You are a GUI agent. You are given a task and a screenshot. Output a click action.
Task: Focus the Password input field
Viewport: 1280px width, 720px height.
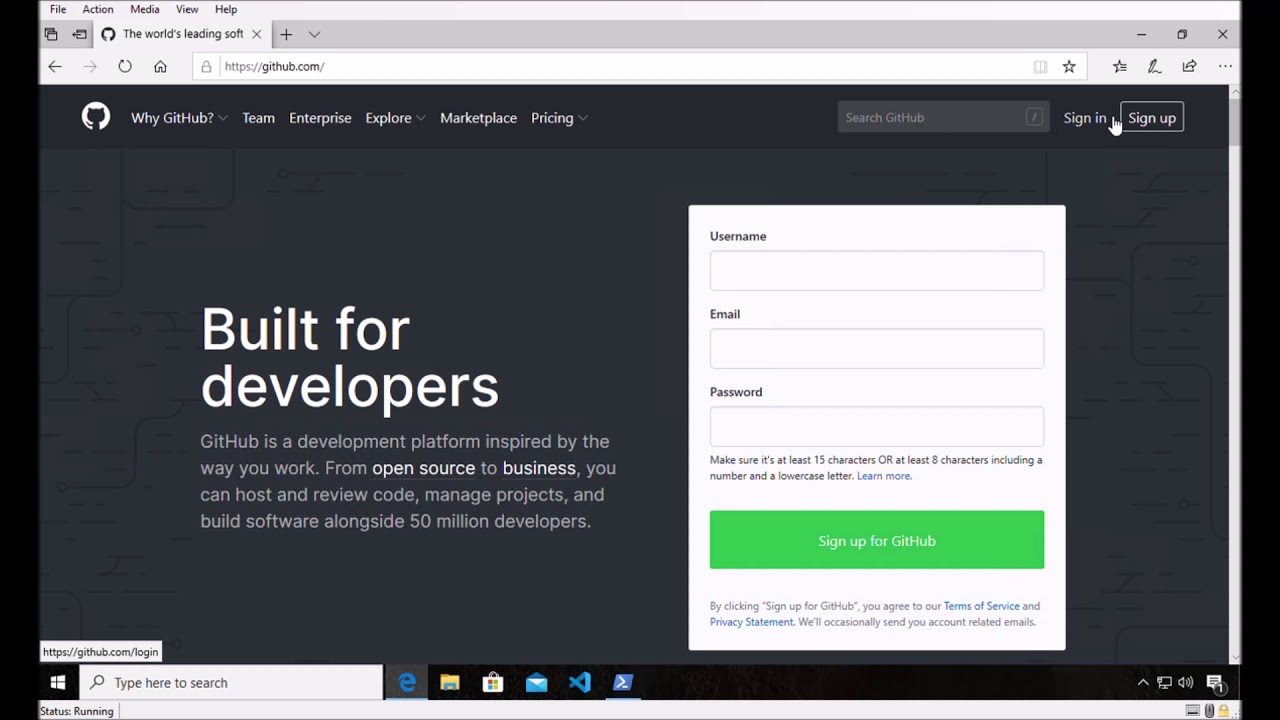877,426
